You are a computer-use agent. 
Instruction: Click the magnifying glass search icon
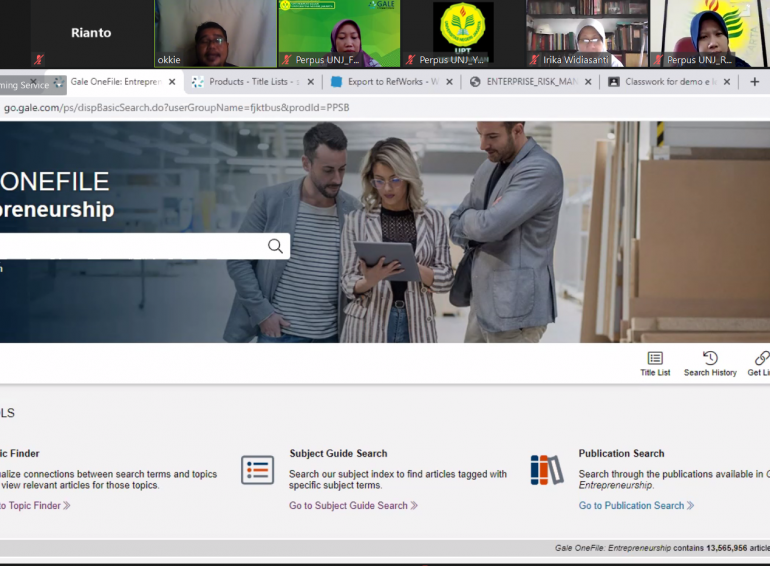pyautogui.click(x=275, y=246)
